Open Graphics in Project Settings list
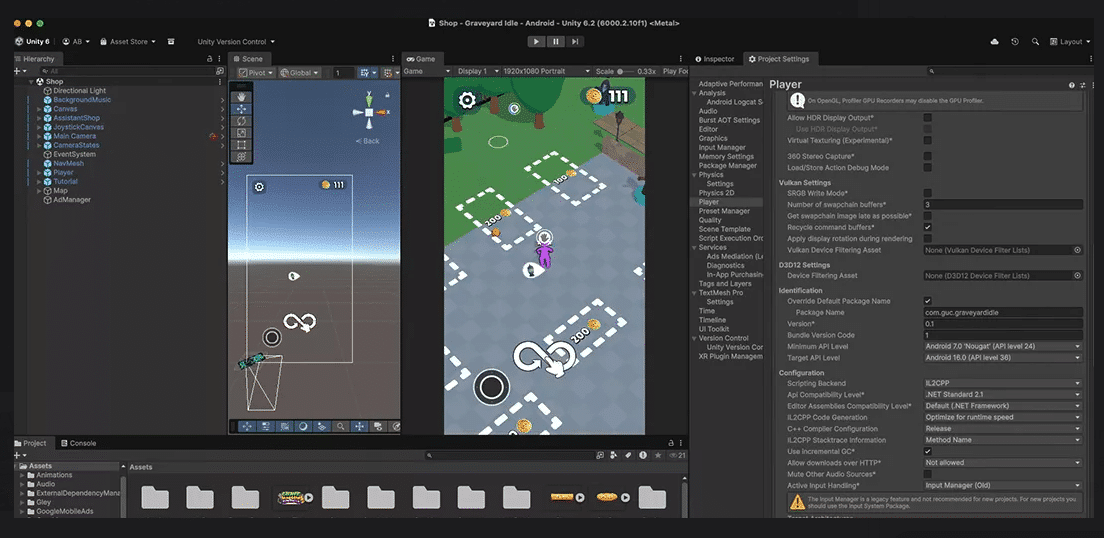 coord(713,138)
